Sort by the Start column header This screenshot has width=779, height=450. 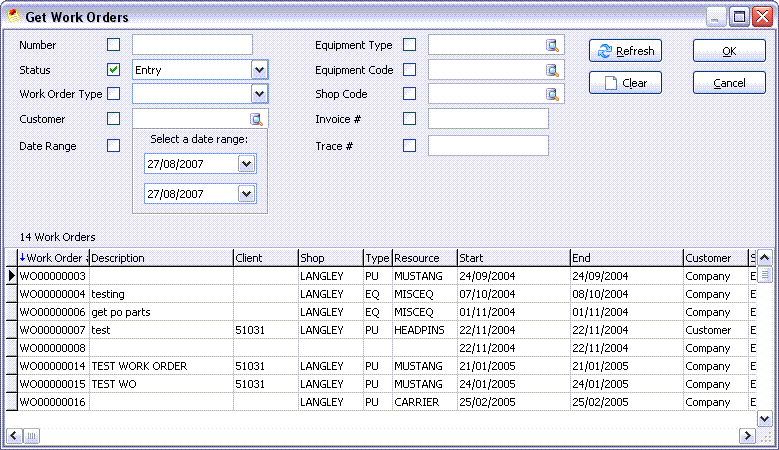512,258
